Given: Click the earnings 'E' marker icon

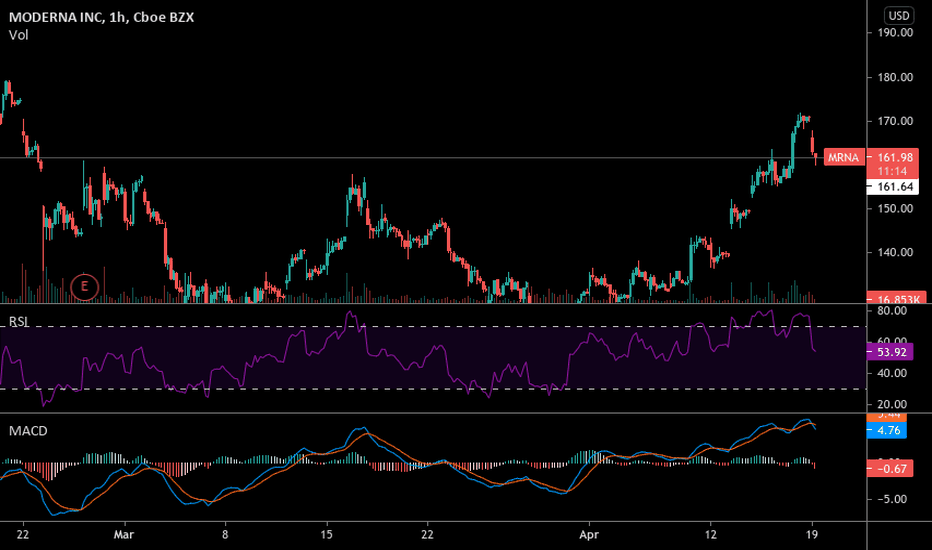Looking at the screenshot, I should pyautogui.click(x=84, y=287).
